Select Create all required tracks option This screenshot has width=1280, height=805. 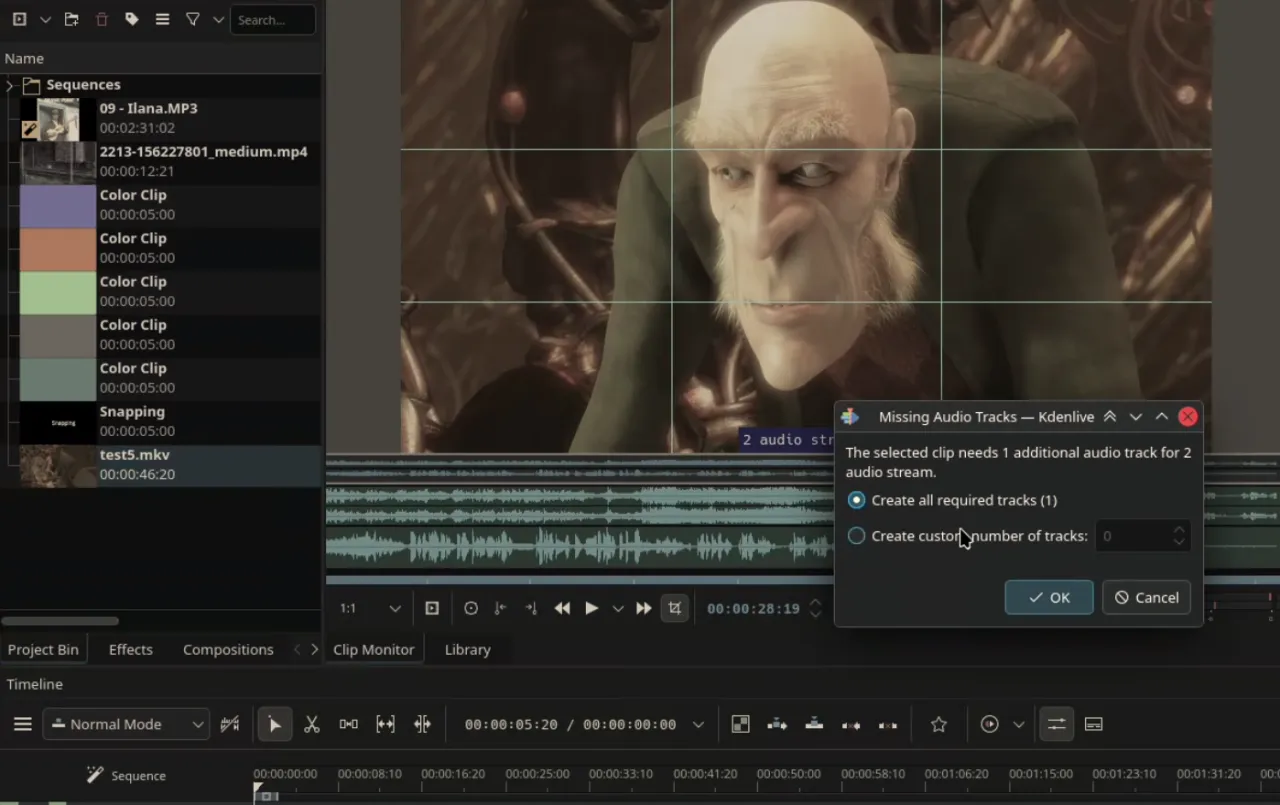pyautogui.click(x=951, y=500)
